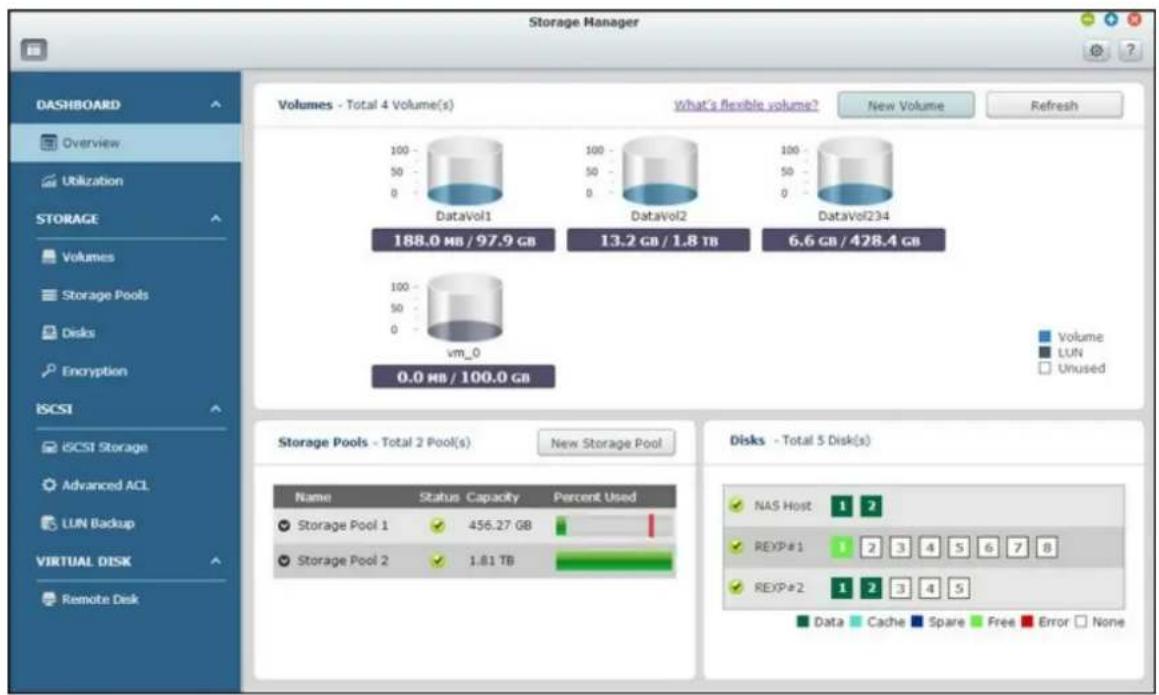Select REXP#1 free disk 1
Screen dimensions: 1159x695
coord(842,547)
